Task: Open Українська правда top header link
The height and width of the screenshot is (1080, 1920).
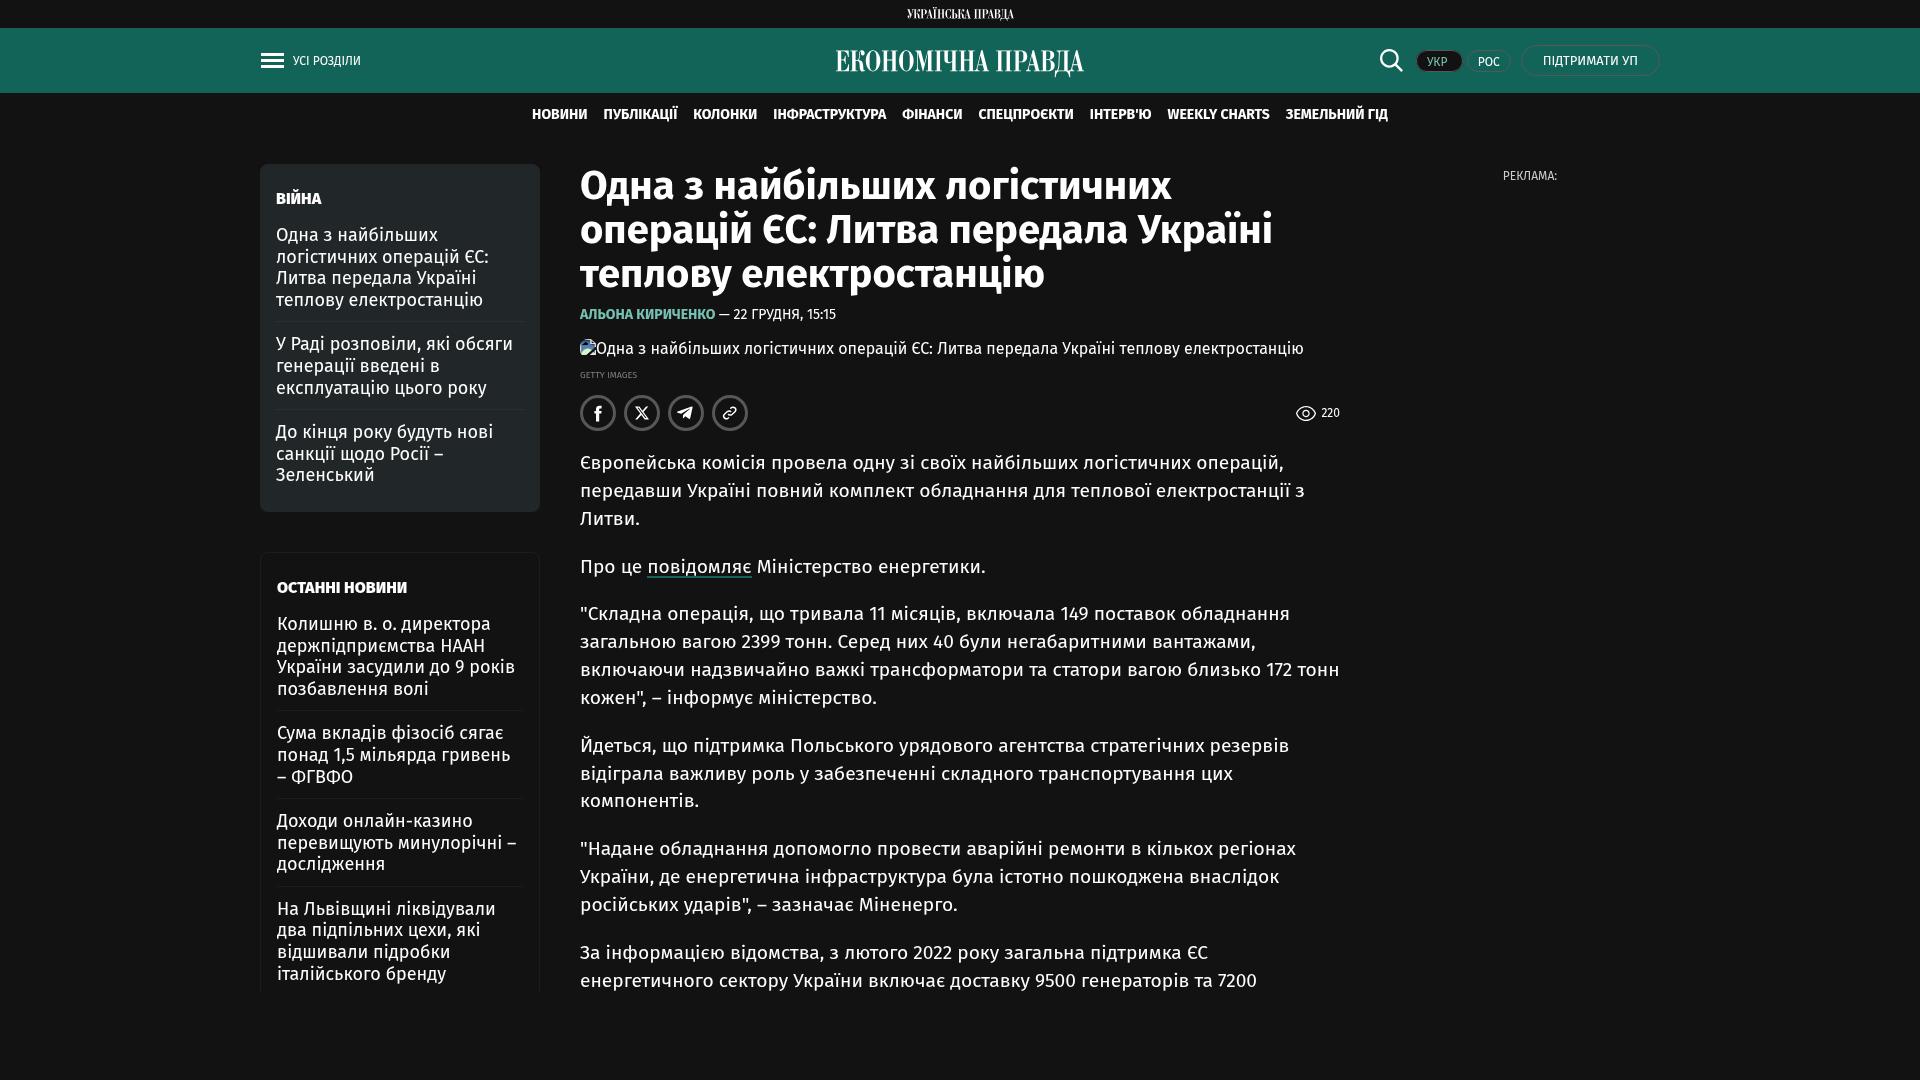Action: click(x=960, y=14)
